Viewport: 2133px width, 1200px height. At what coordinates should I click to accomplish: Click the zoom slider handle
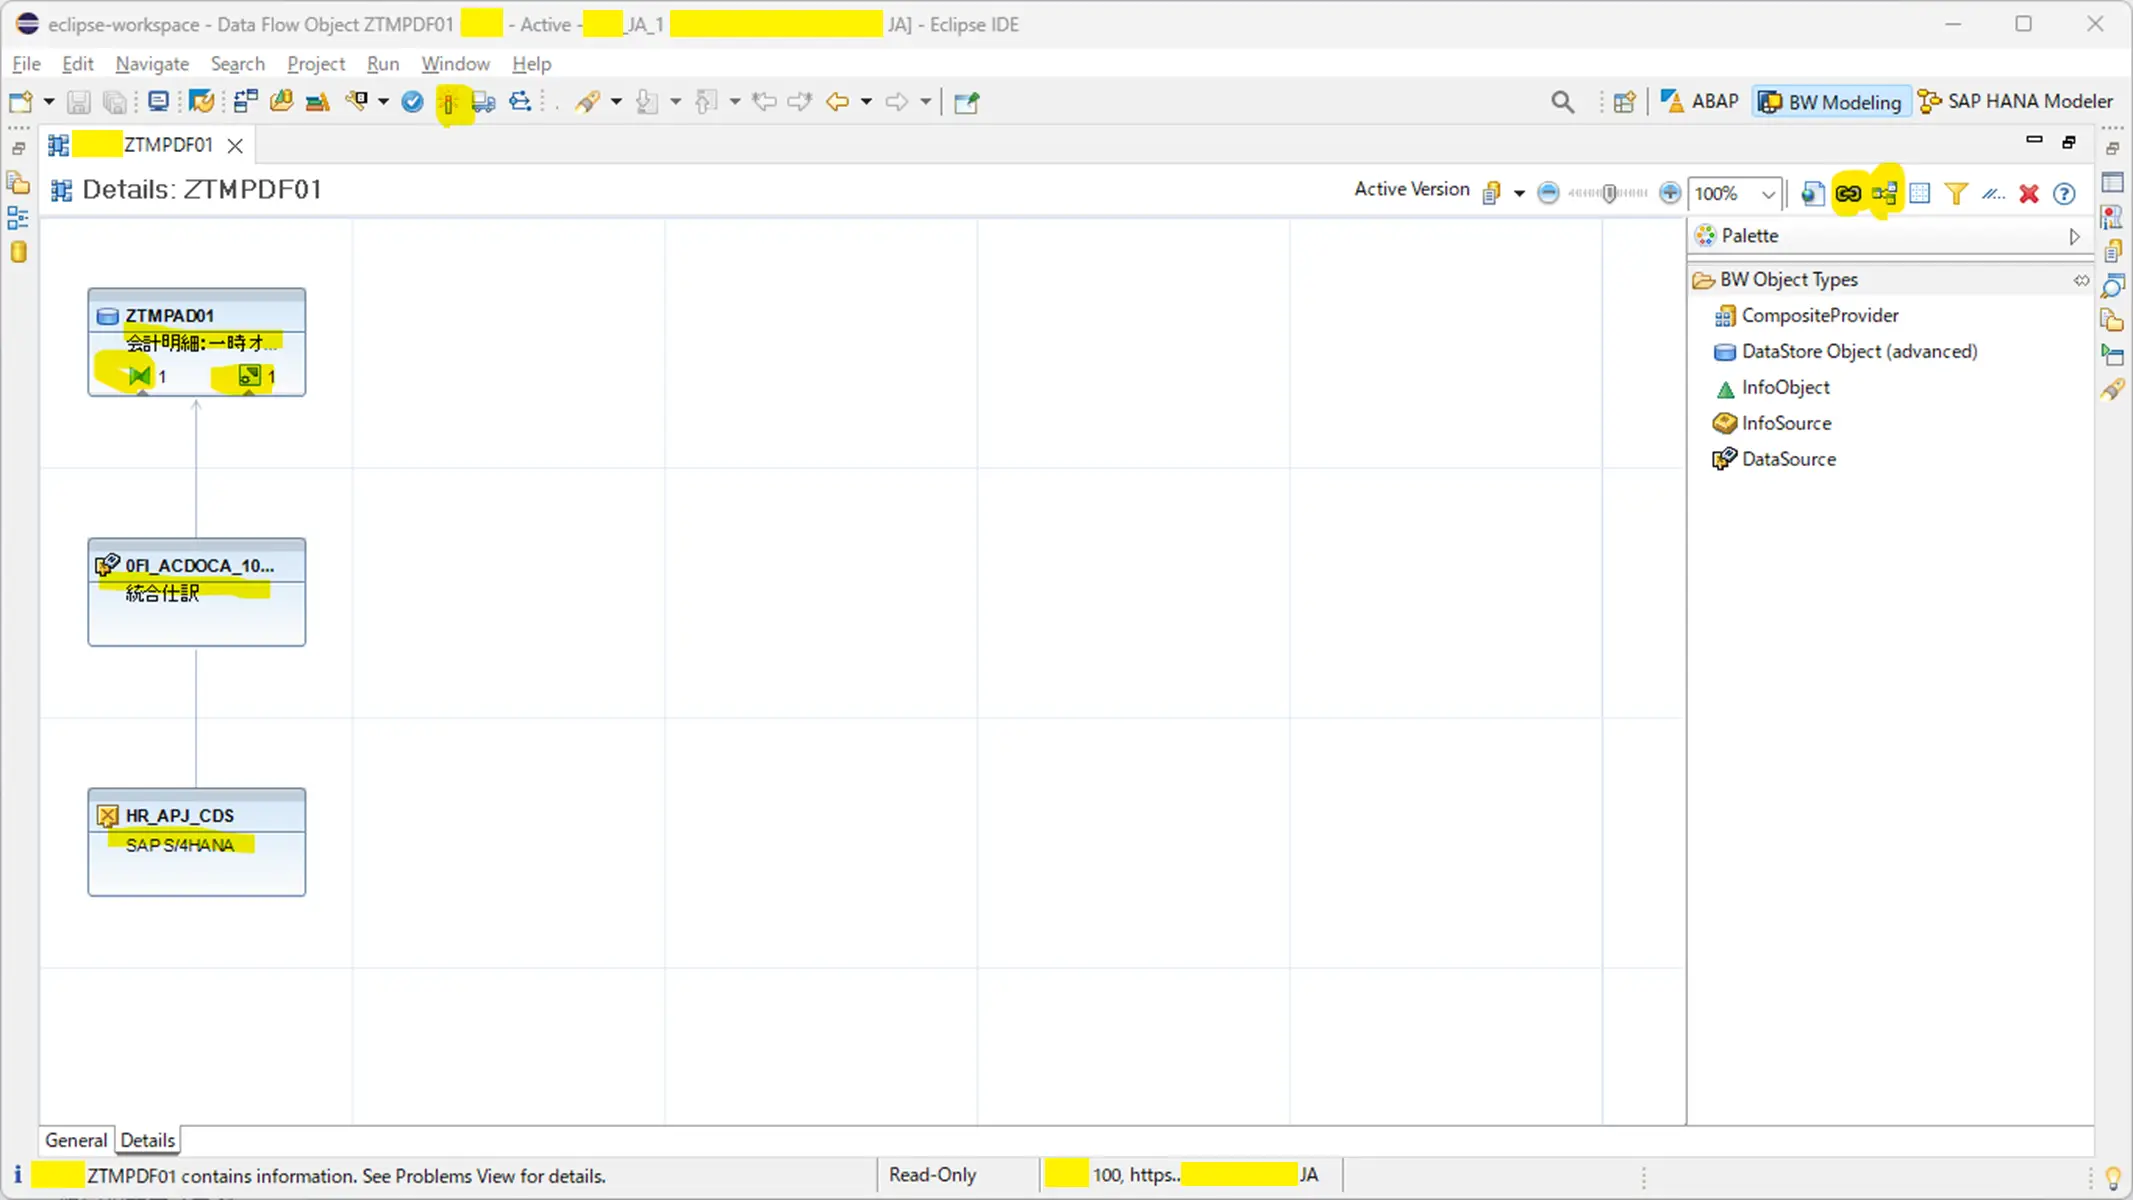click(x=1609, y=193)
